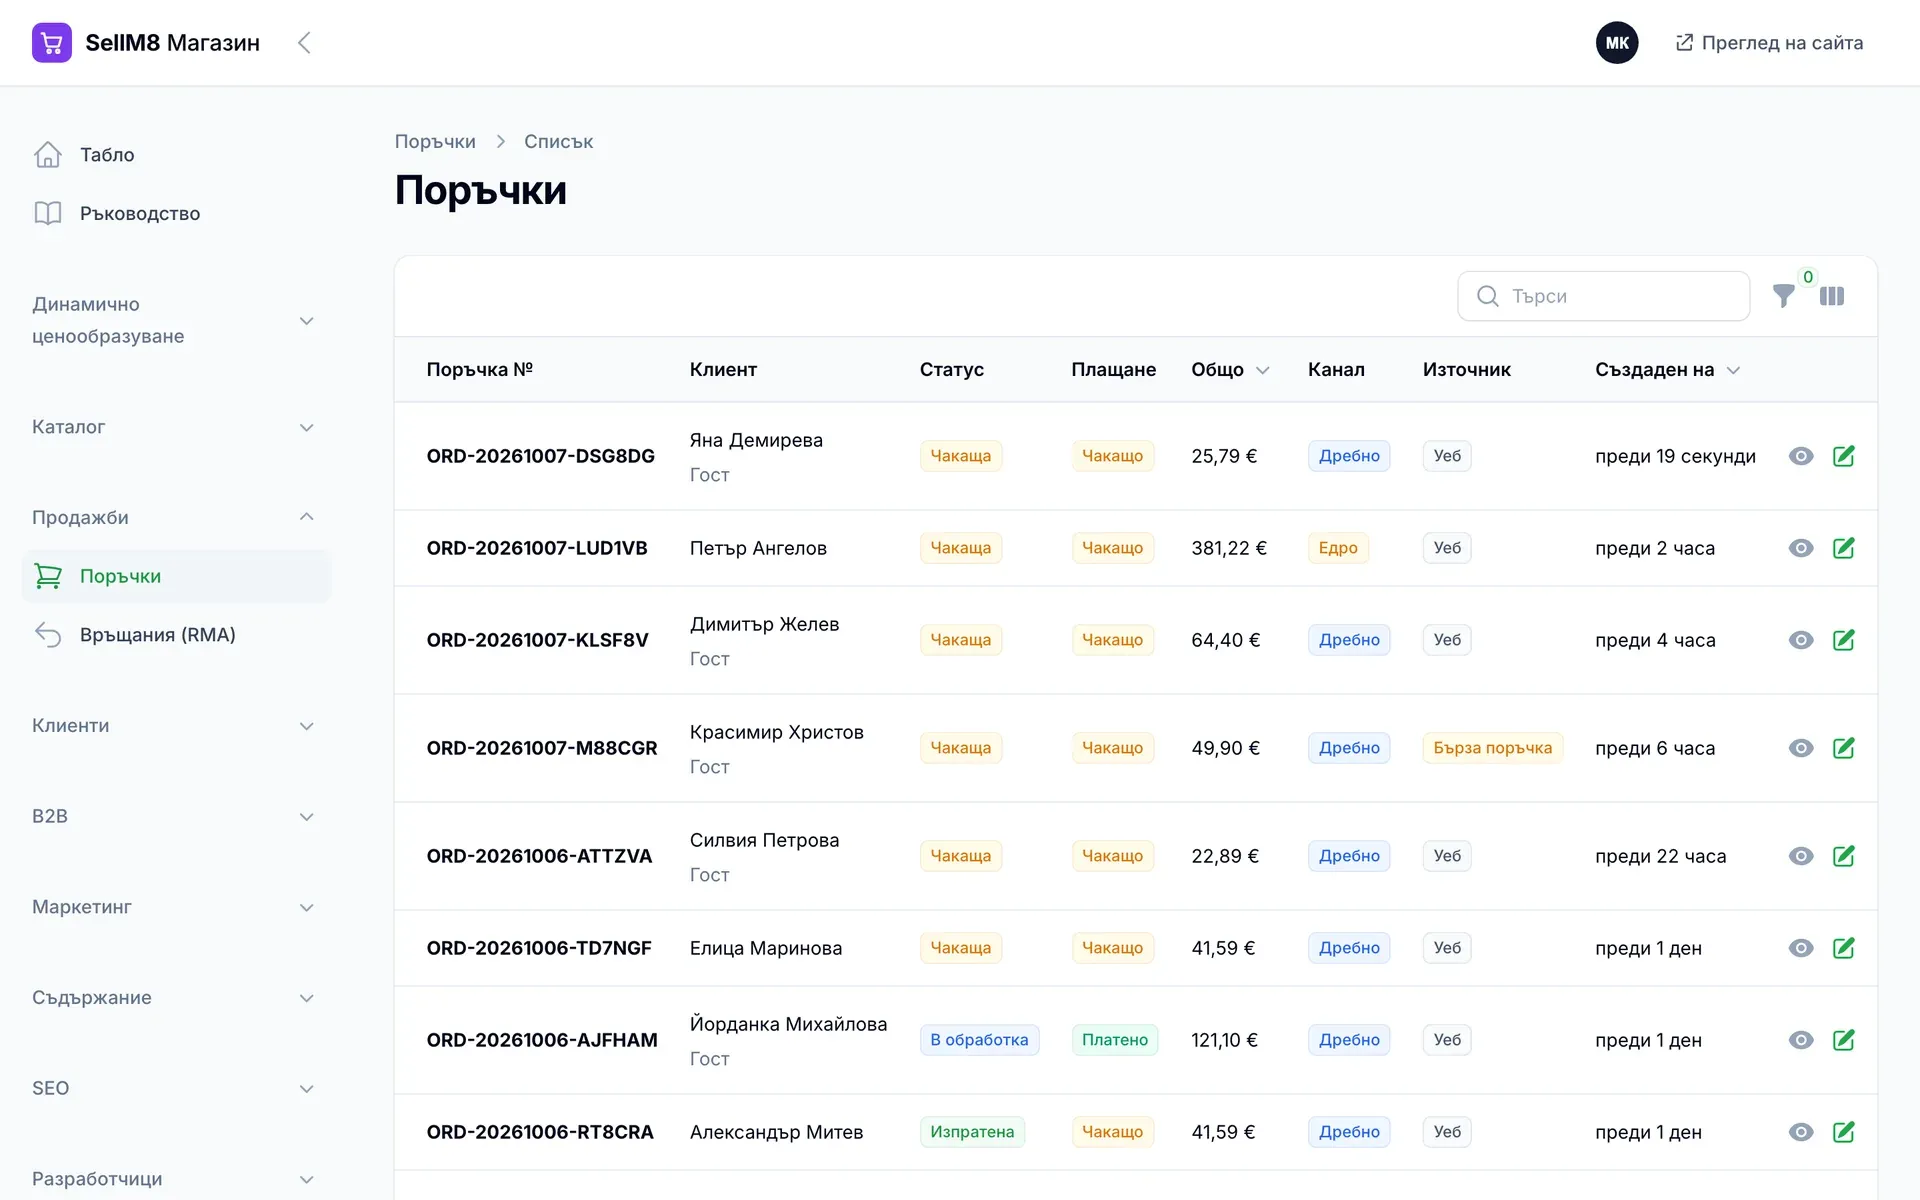View order ORD-20261007-LUD1VB via eye icon
This screenshot has height=1200, width=1920.
coord(1801,548)
